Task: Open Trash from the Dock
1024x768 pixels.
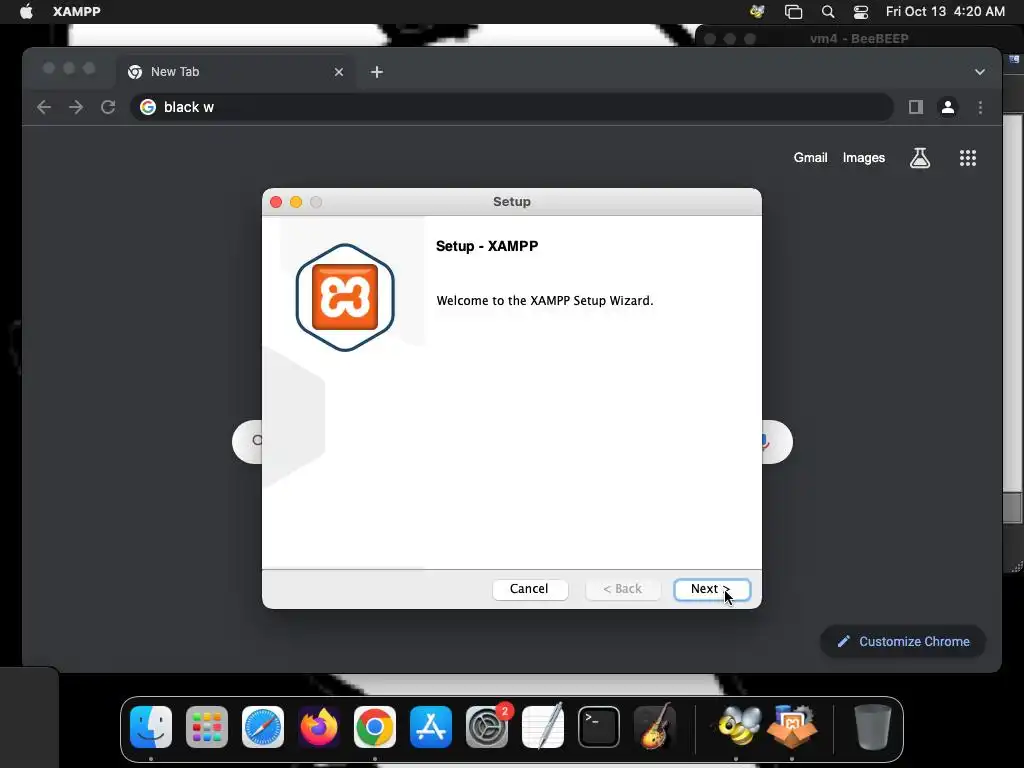Action: point(872,726)
